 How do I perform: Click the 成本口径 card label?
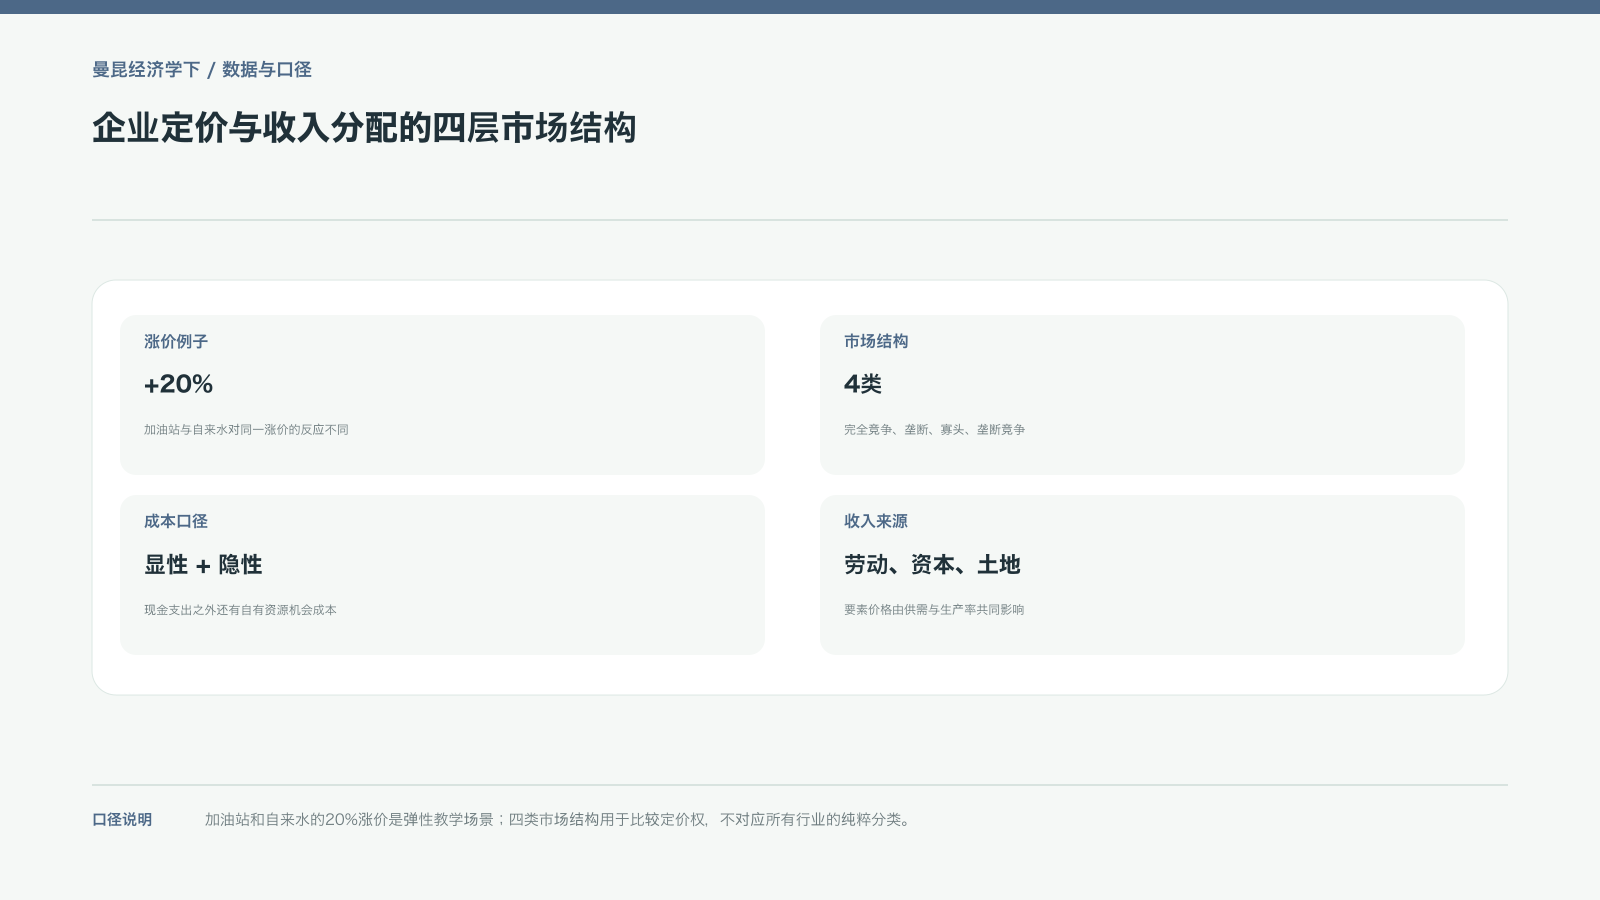click(176, 521)
